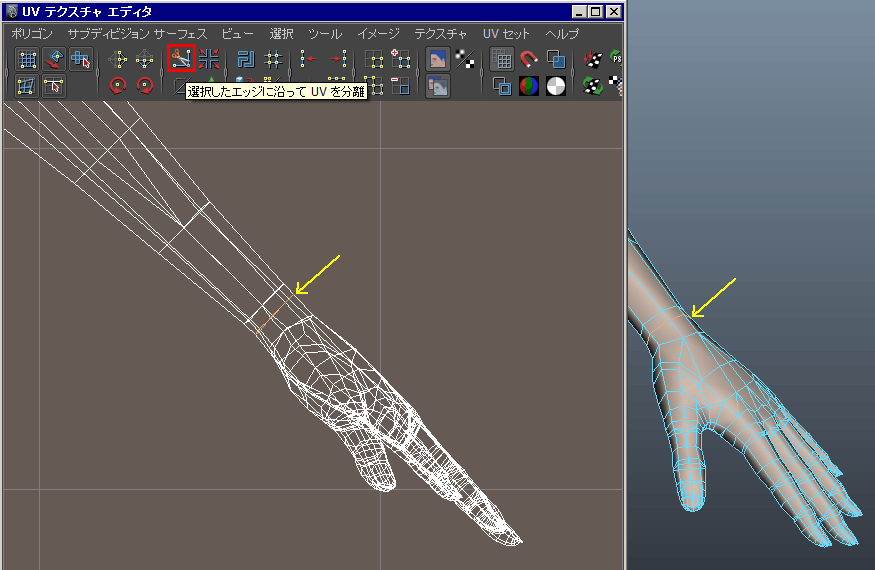This screenshot has width=875, height=570.
Task: Open the テクスチャ menu
Action: (441, 34)
